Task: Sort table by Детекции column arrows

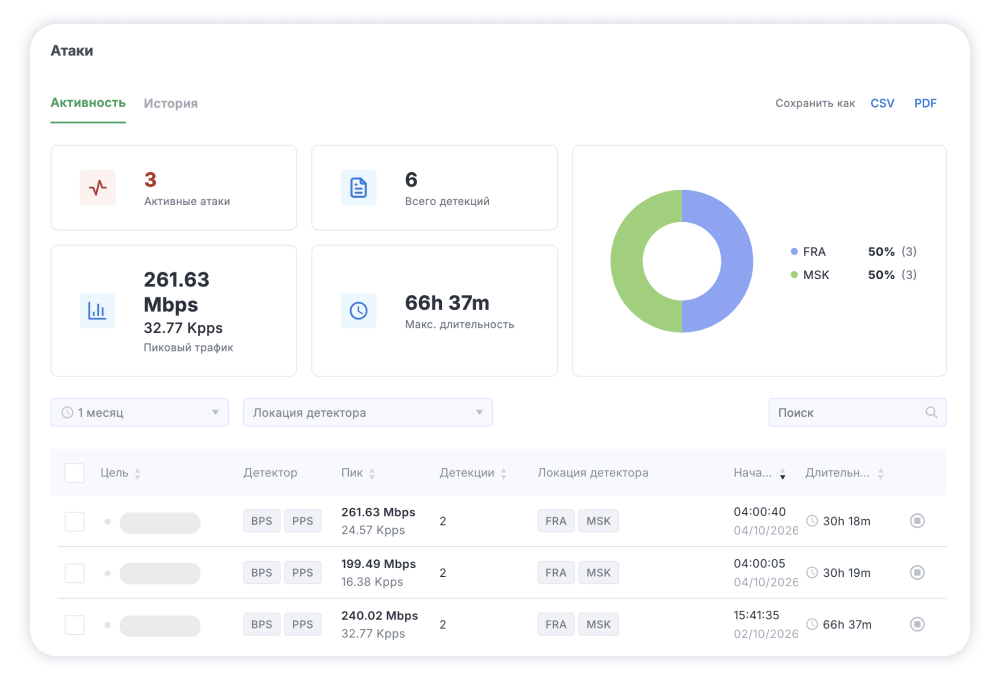Action: (504, 473)
